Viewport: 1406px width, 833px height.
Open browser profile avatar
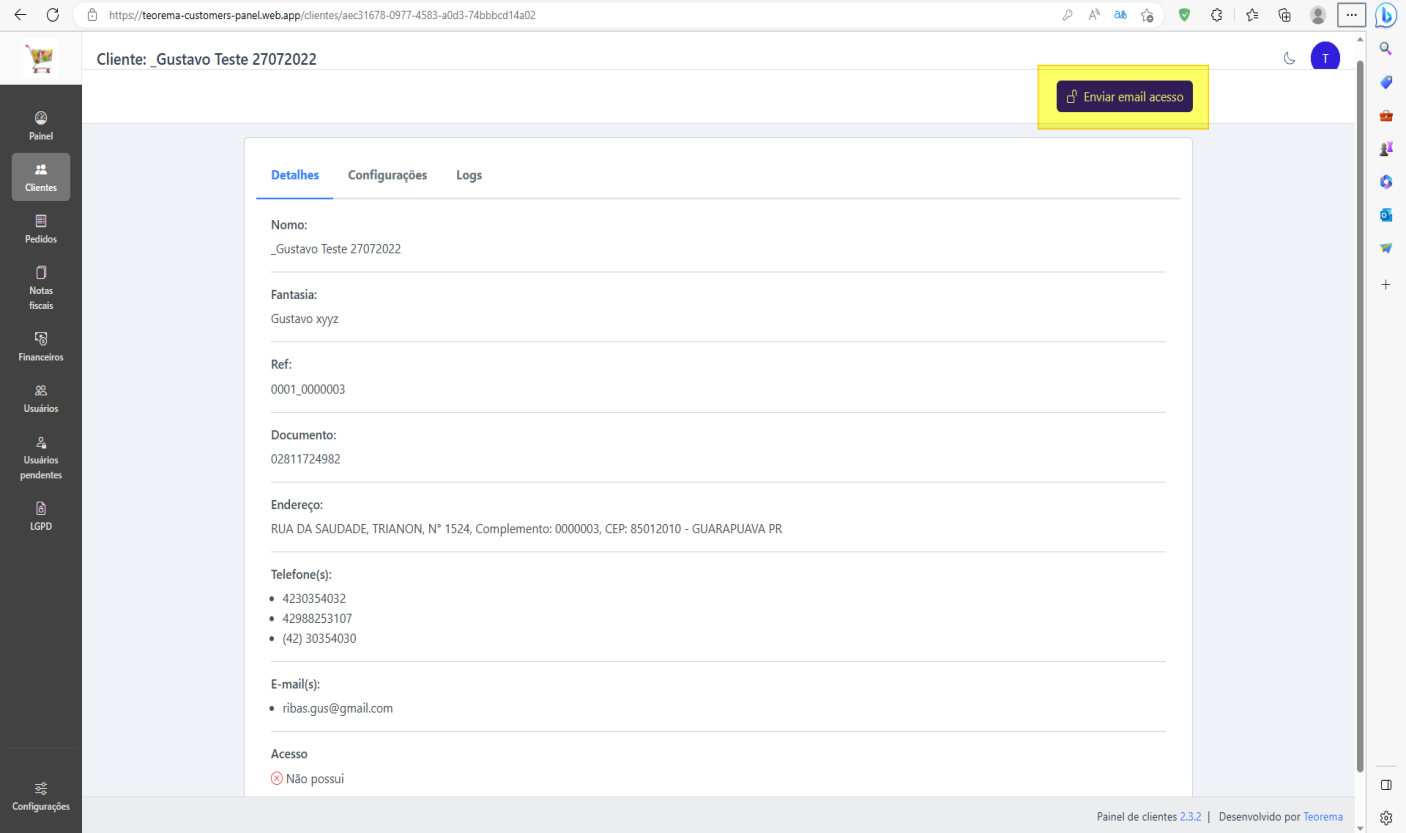[x=1318, y=15]
